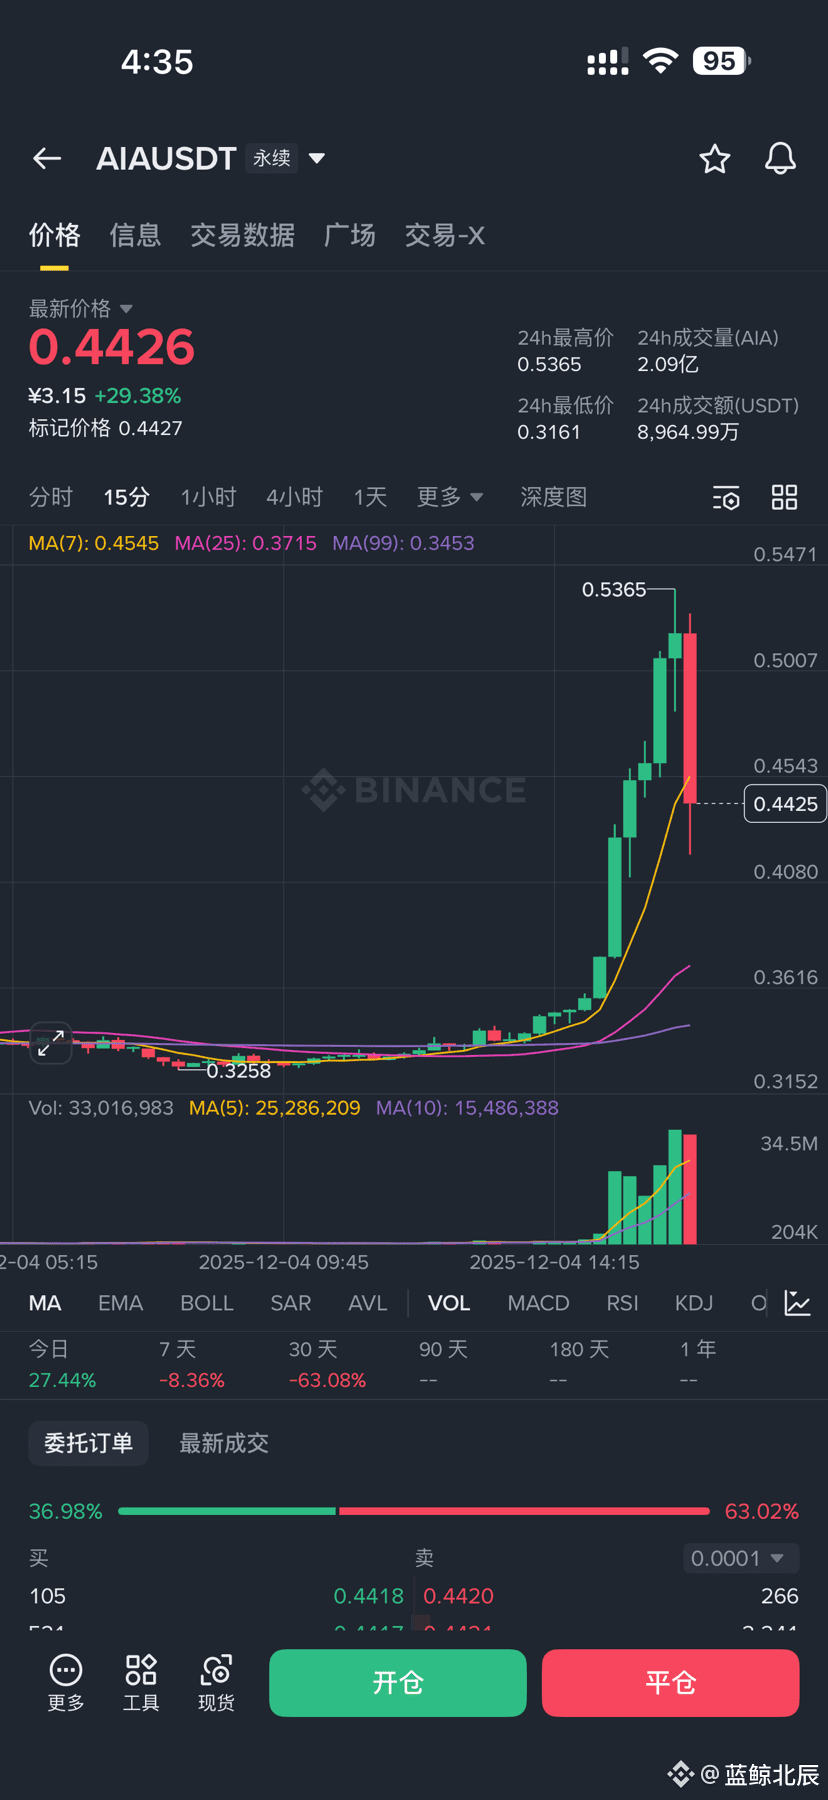
Task: Select 1天 timeframe
Action: pos(370,497)
